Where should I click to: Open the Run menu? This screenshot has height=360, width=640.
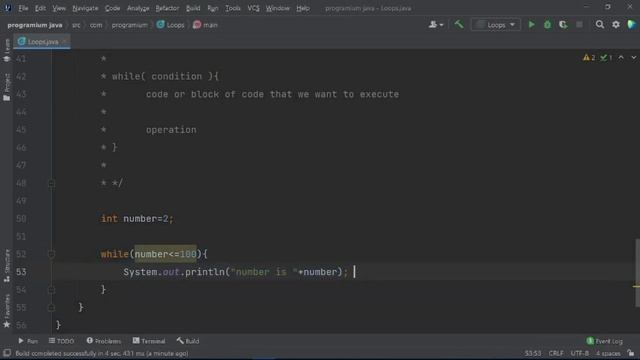pyautogui.click(x=213, y=8)
